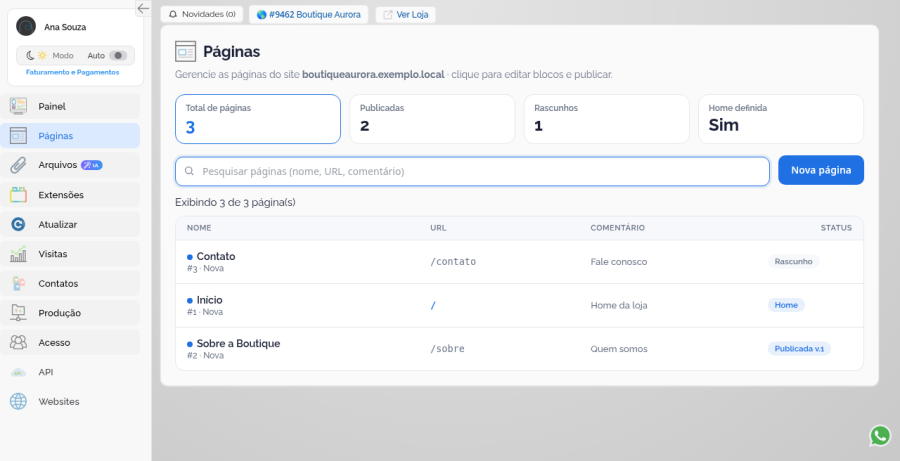The image size is (900, 461).
Task: Open Faturamento e Pagamentos link
Action: [72, 72]
